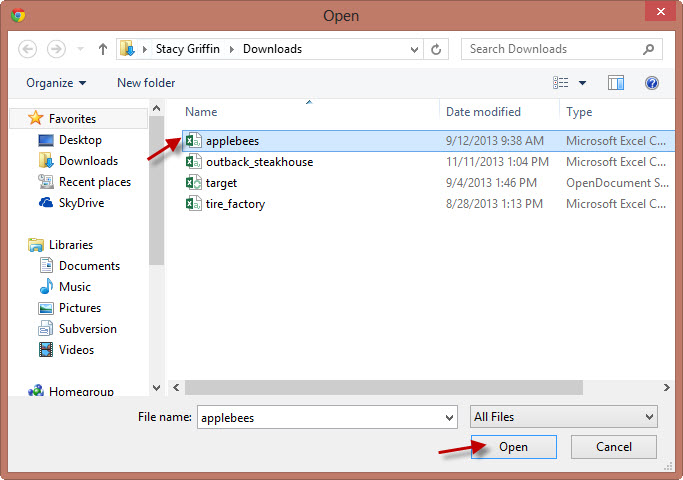This screenshot has width=683, height=480.
Task: Open the Subversion library
Action: [88, 328]
